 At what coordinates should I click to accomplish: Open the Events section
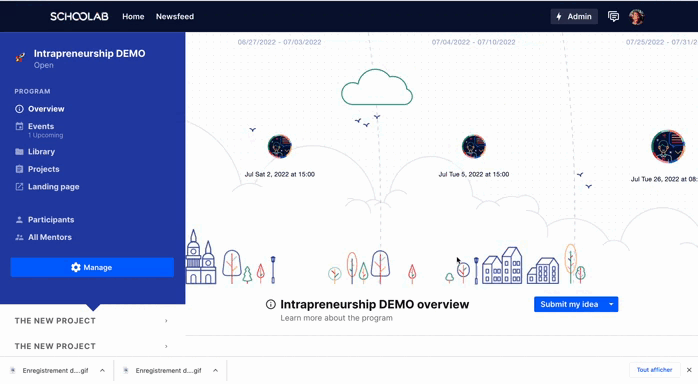(41, 126)
